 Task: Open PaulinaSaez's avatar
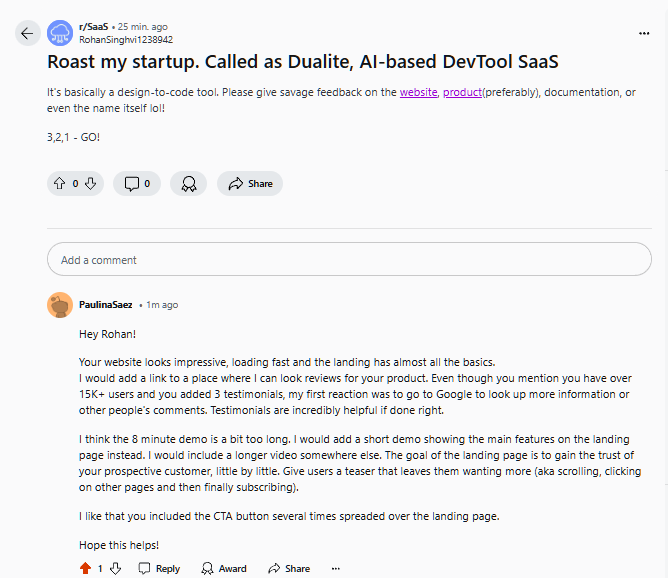coord(60,305)
